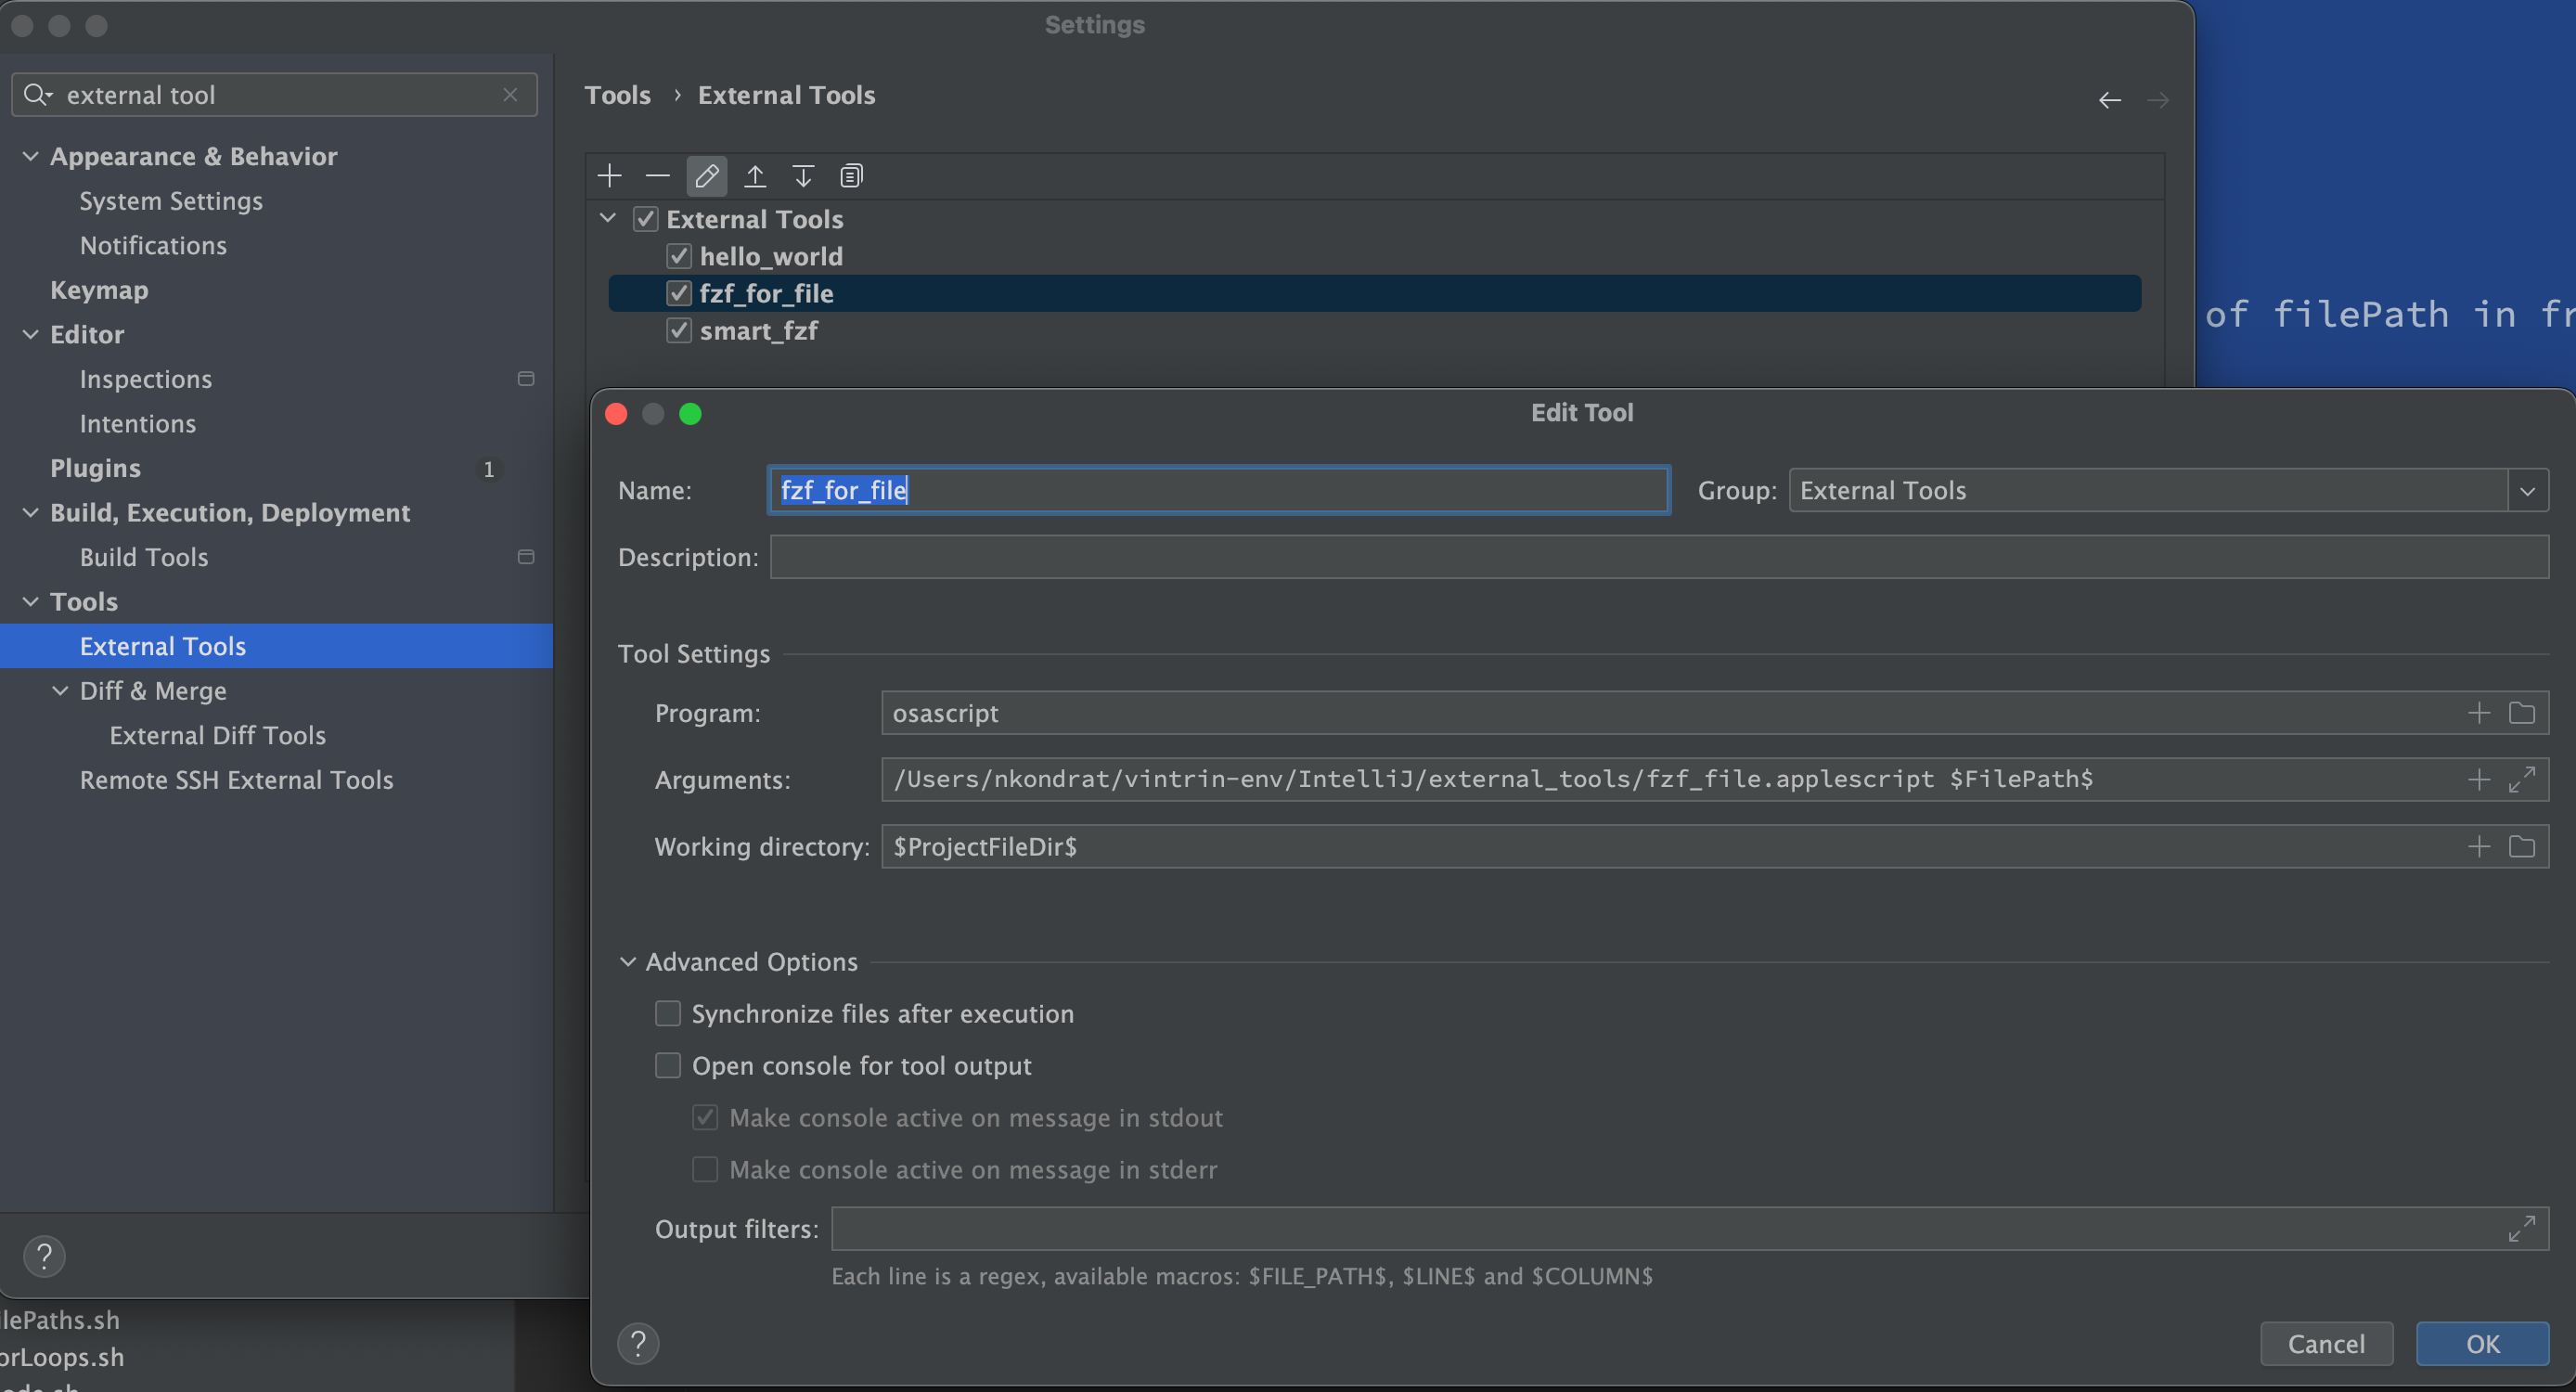This screenshot has width=2576, height=1392.
Task: Move tool down with down-arrow icon
Action: 803,176
